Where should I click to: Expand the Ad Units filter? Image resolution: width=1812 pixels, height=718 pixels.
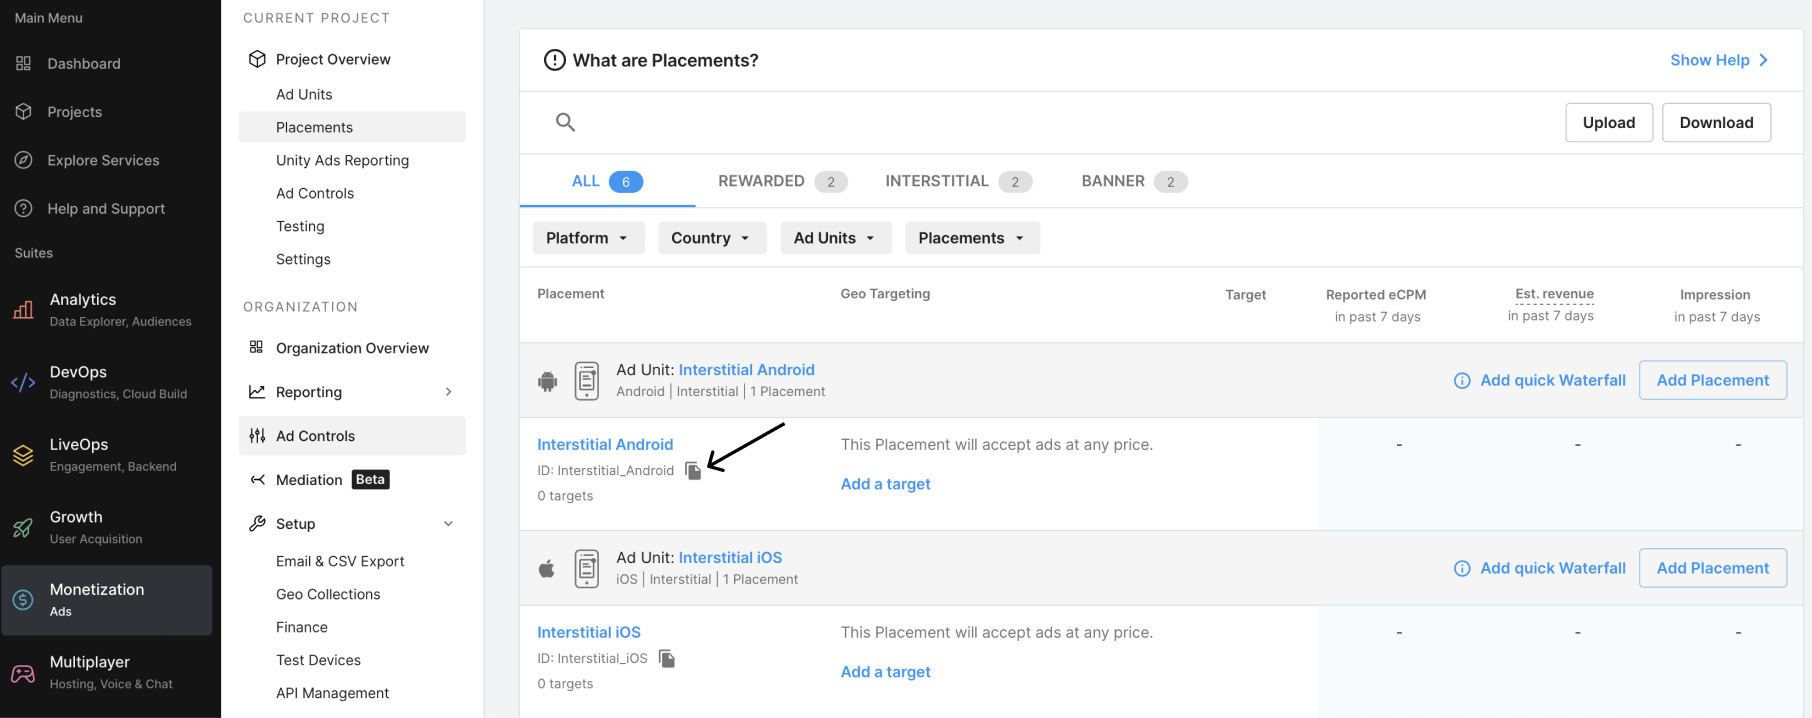tap(834, 238)
